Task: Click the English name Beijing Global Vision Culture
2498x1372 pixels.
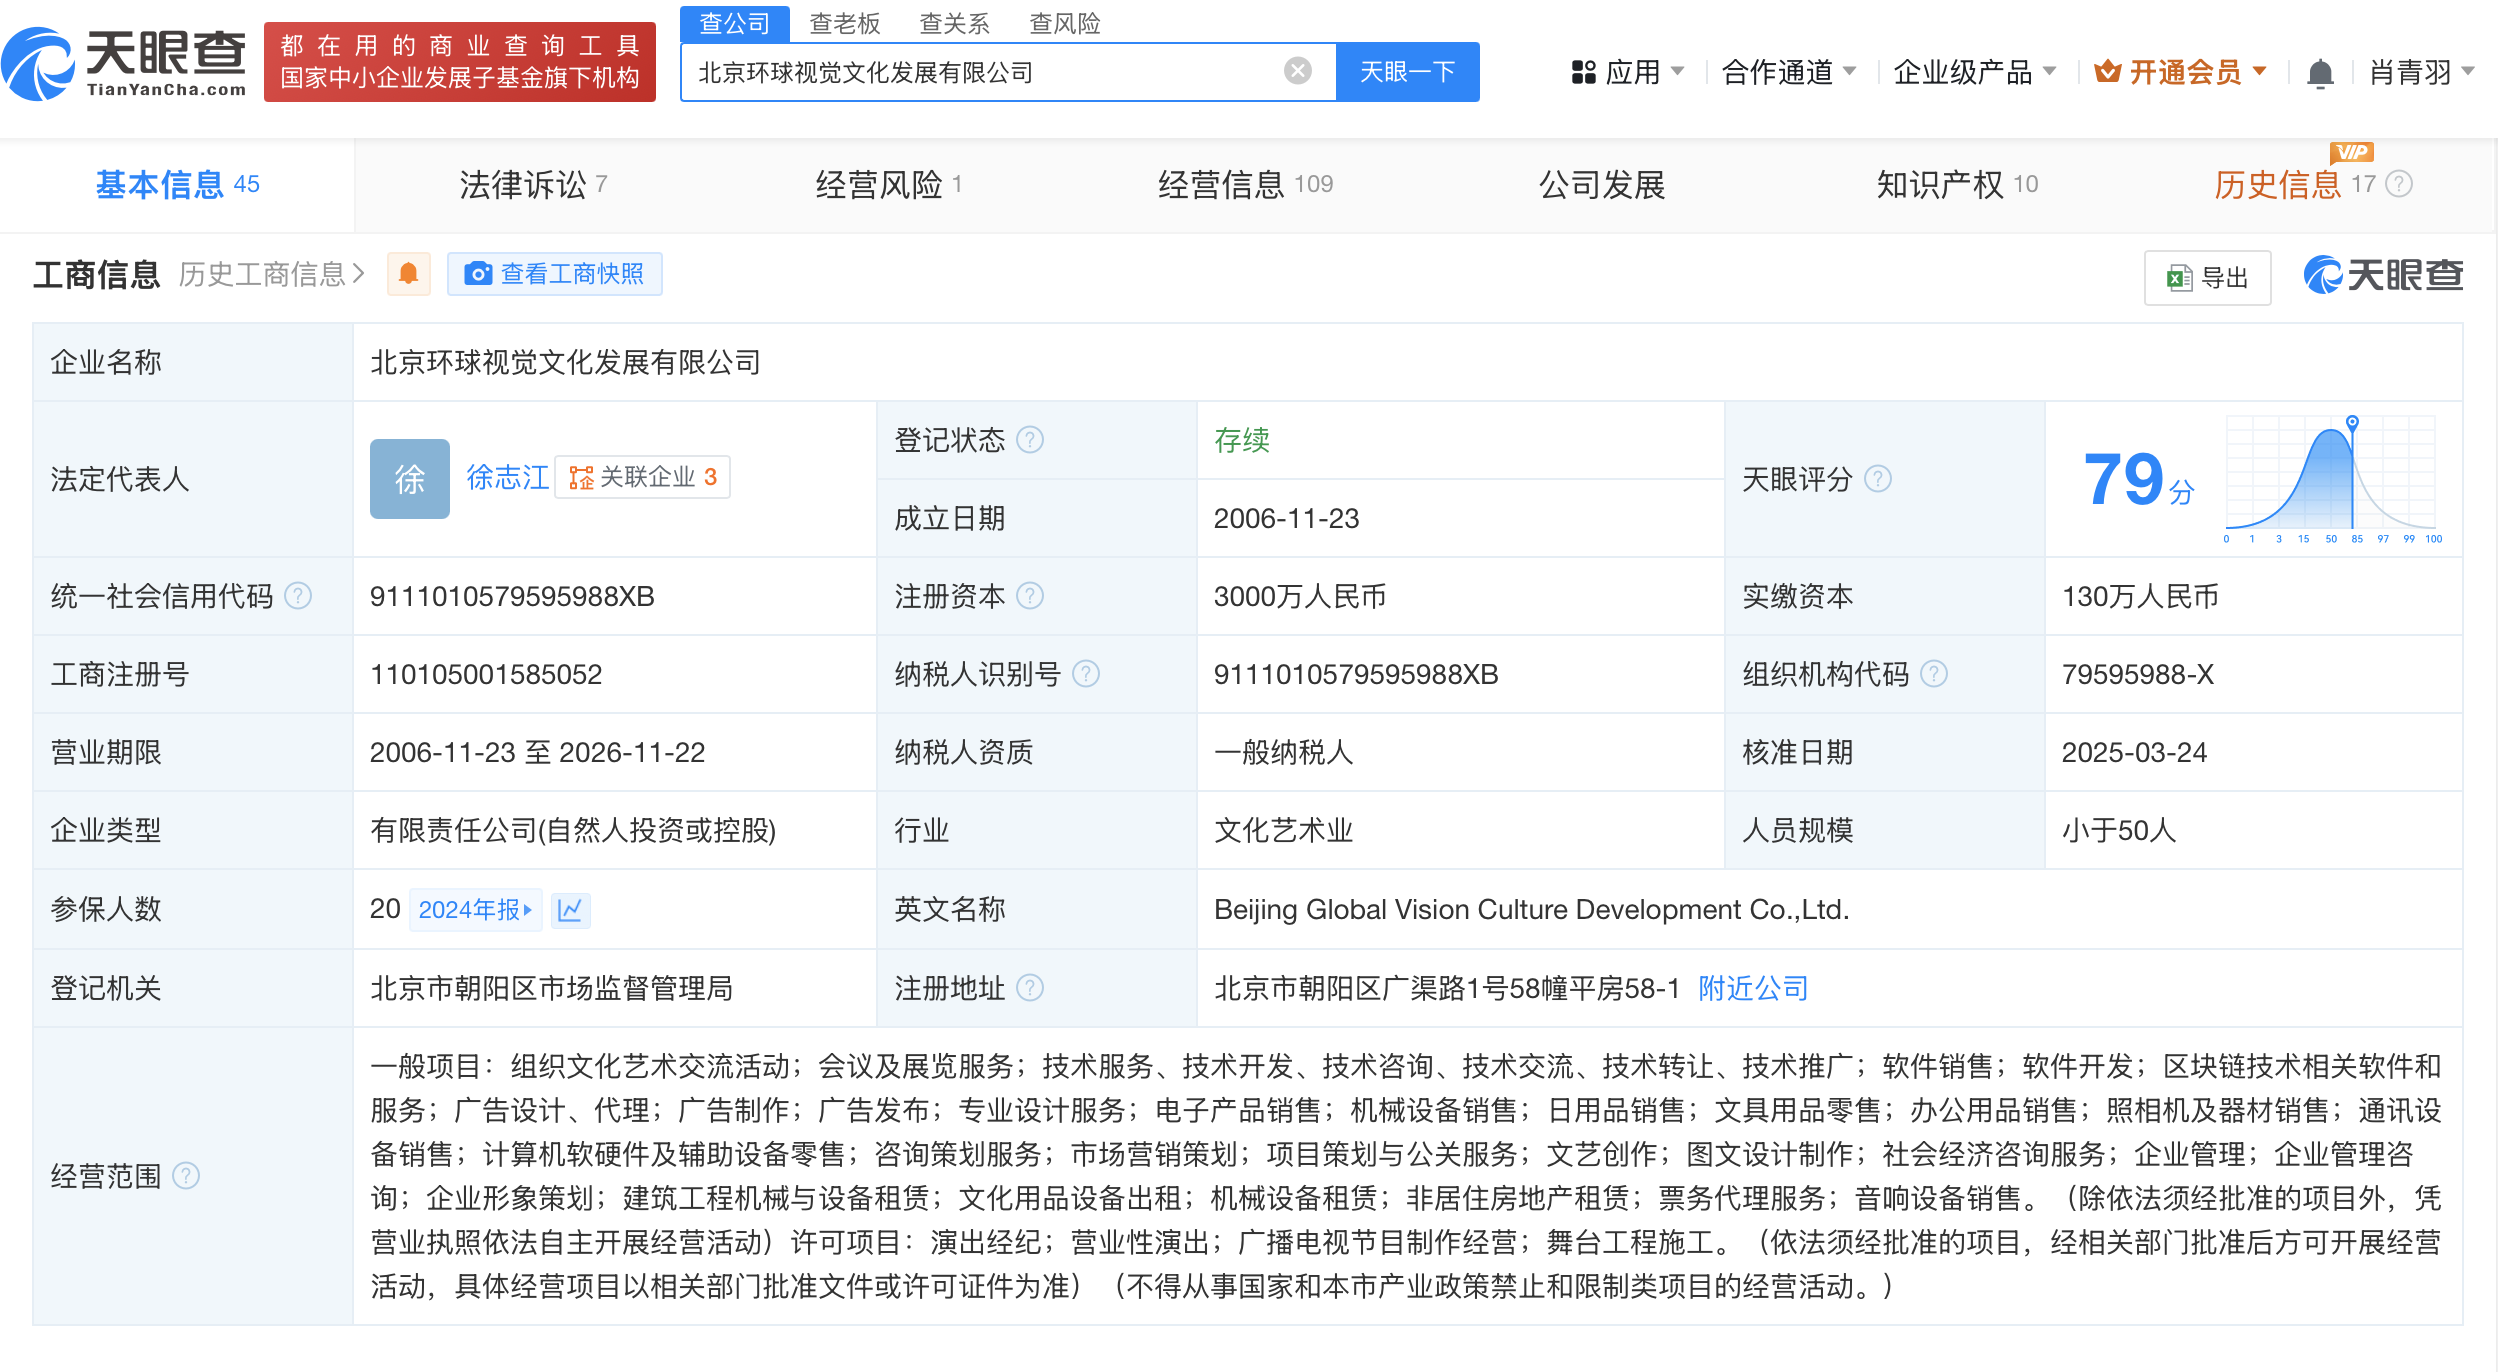Action: pyautogui.click(x=1531, y=910)
